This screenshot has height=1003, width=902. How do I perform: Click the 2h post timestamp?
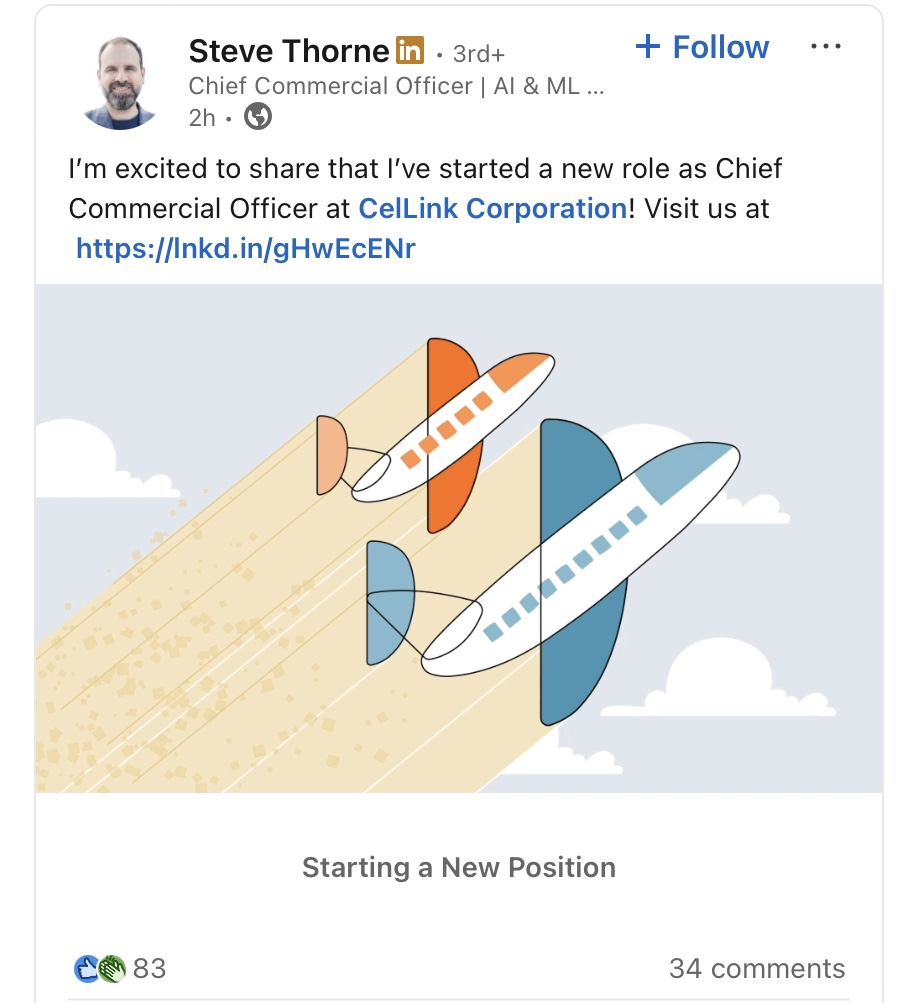point(202,118)
